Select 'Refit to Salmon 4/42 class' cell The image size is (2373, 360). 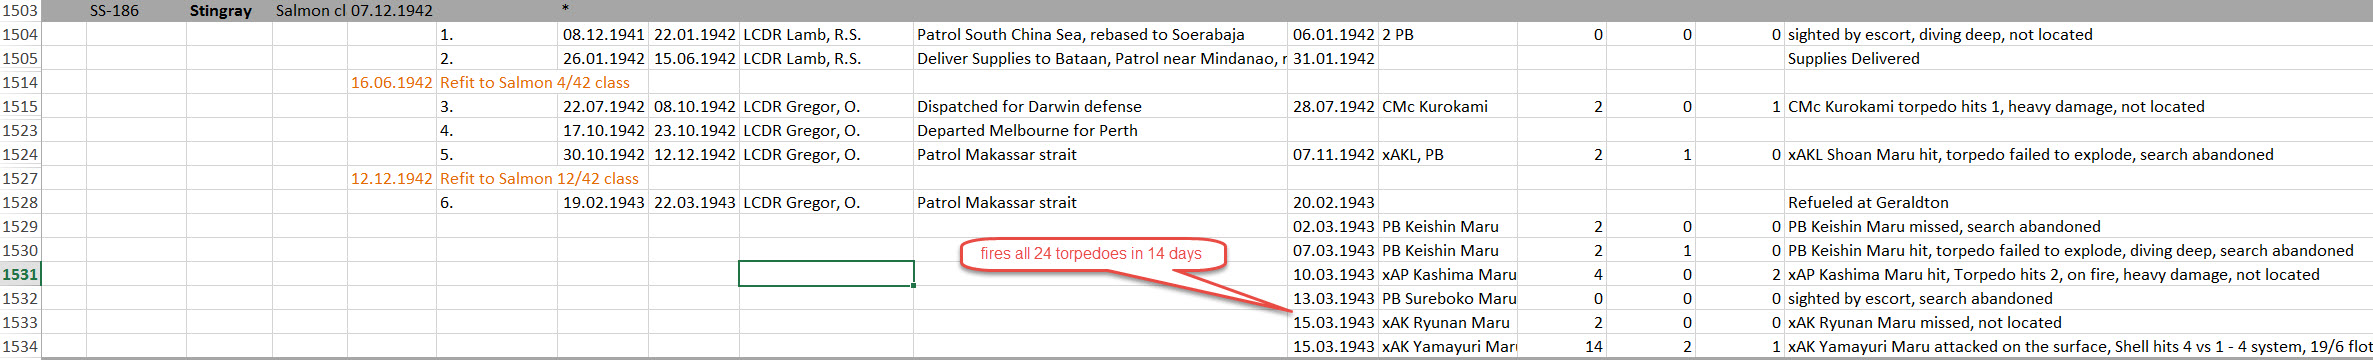pyautogui.click(x=535, y=82)
